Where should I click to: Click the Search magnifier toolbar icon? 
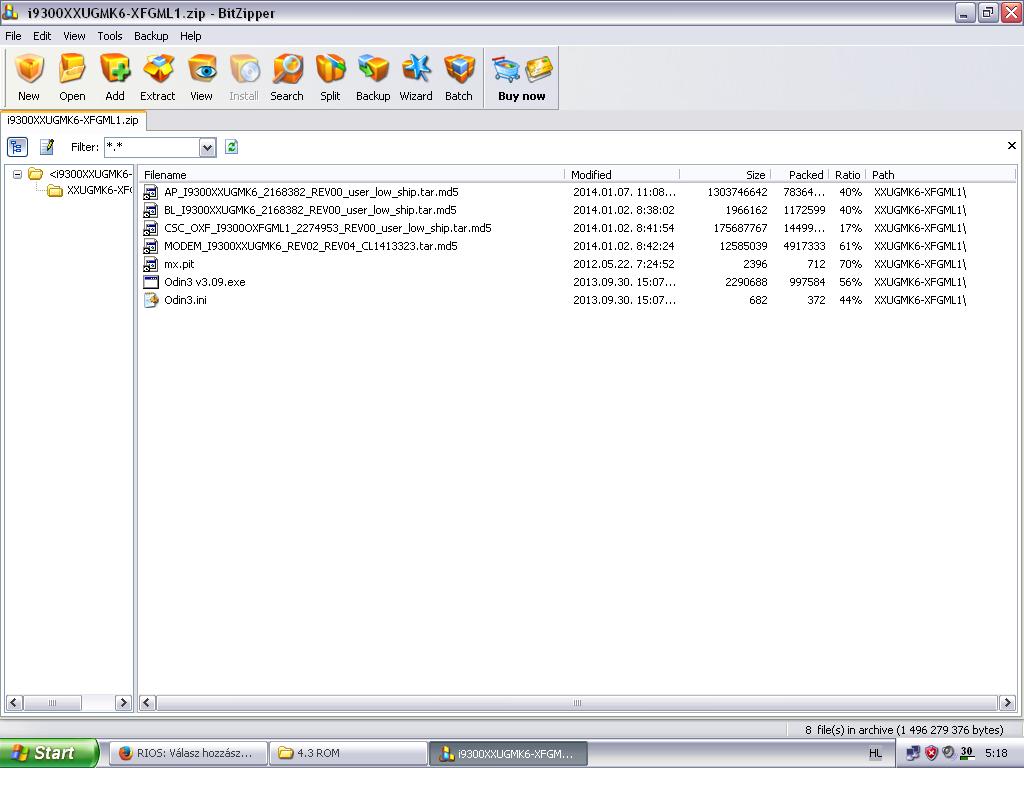point(287,69)
